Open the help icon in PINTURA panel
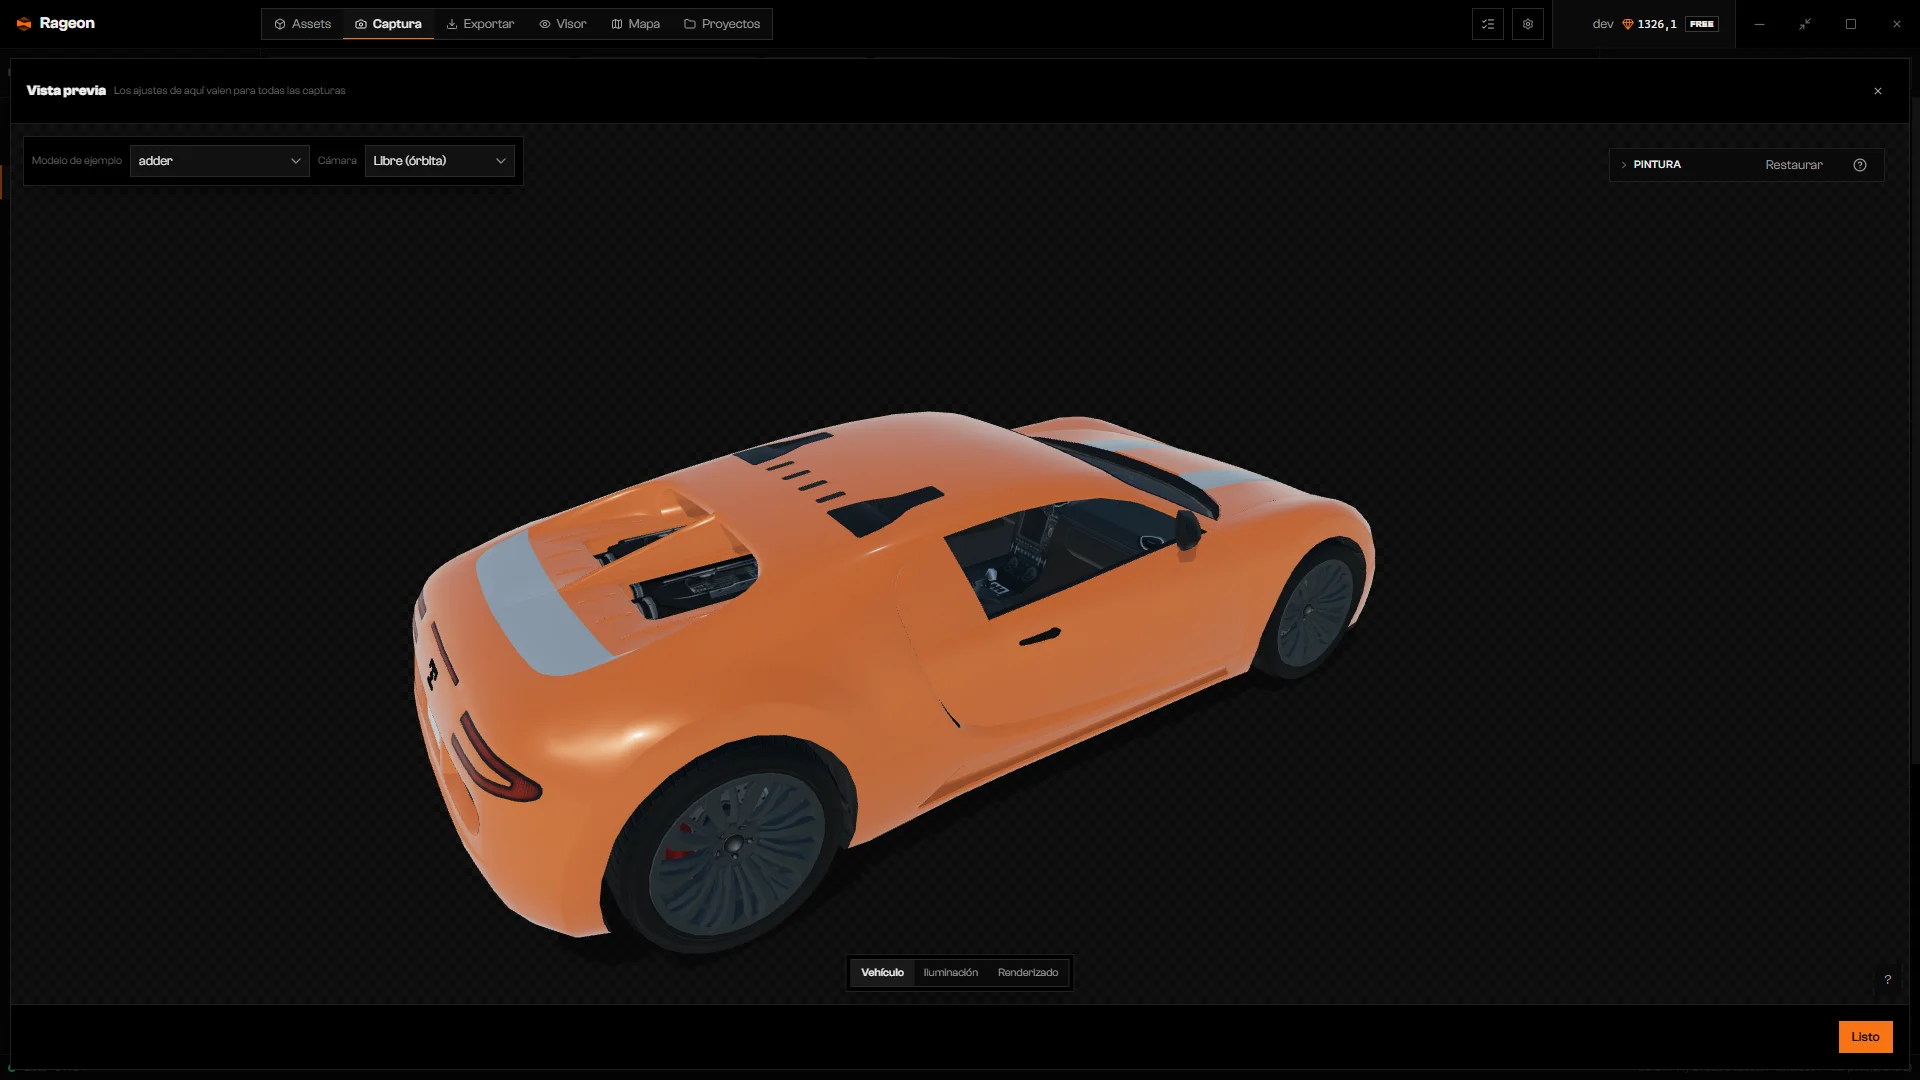Screen dimensions: 1920x1080 click(1860, 165)
